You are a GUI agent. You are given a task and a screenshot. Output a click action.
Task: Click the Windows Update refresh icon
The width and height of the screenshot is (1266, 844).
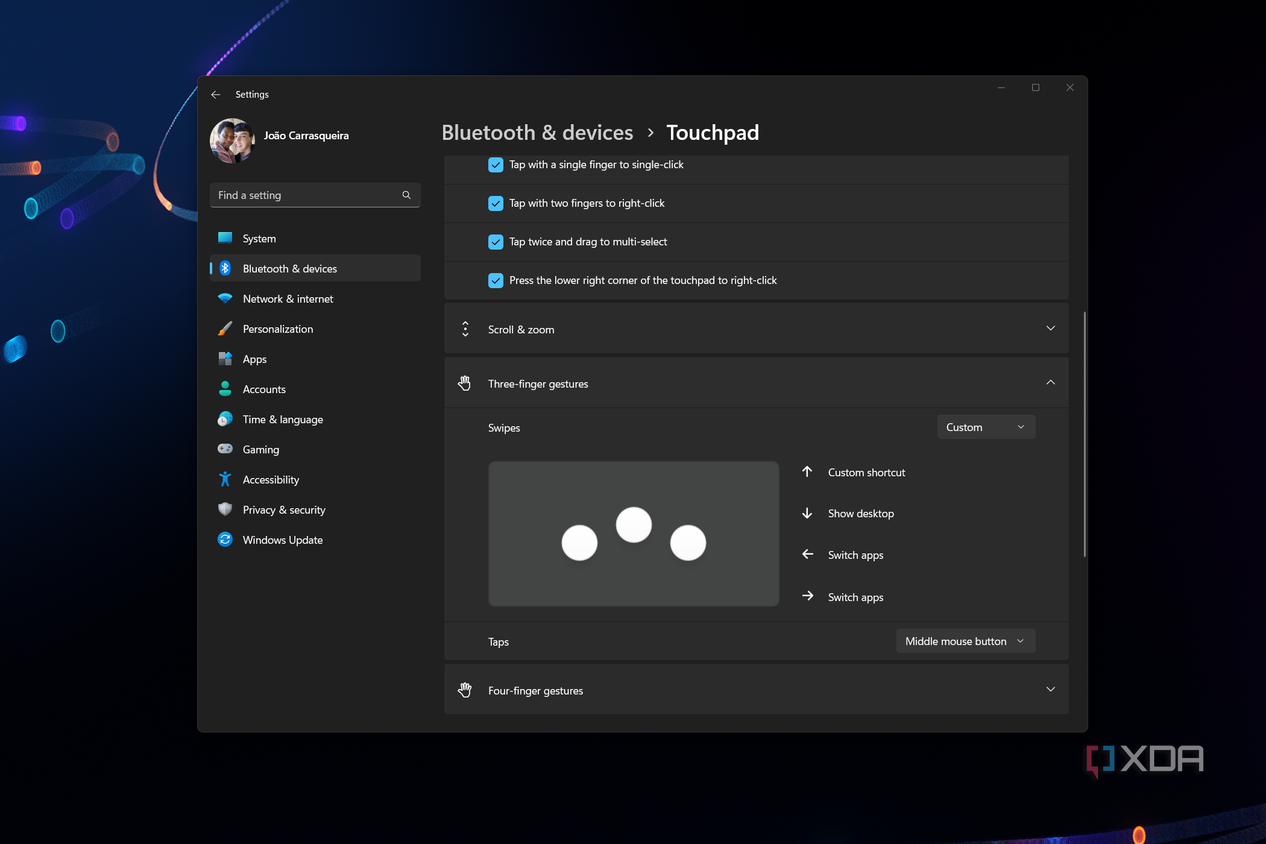click(x=225, y=539)
